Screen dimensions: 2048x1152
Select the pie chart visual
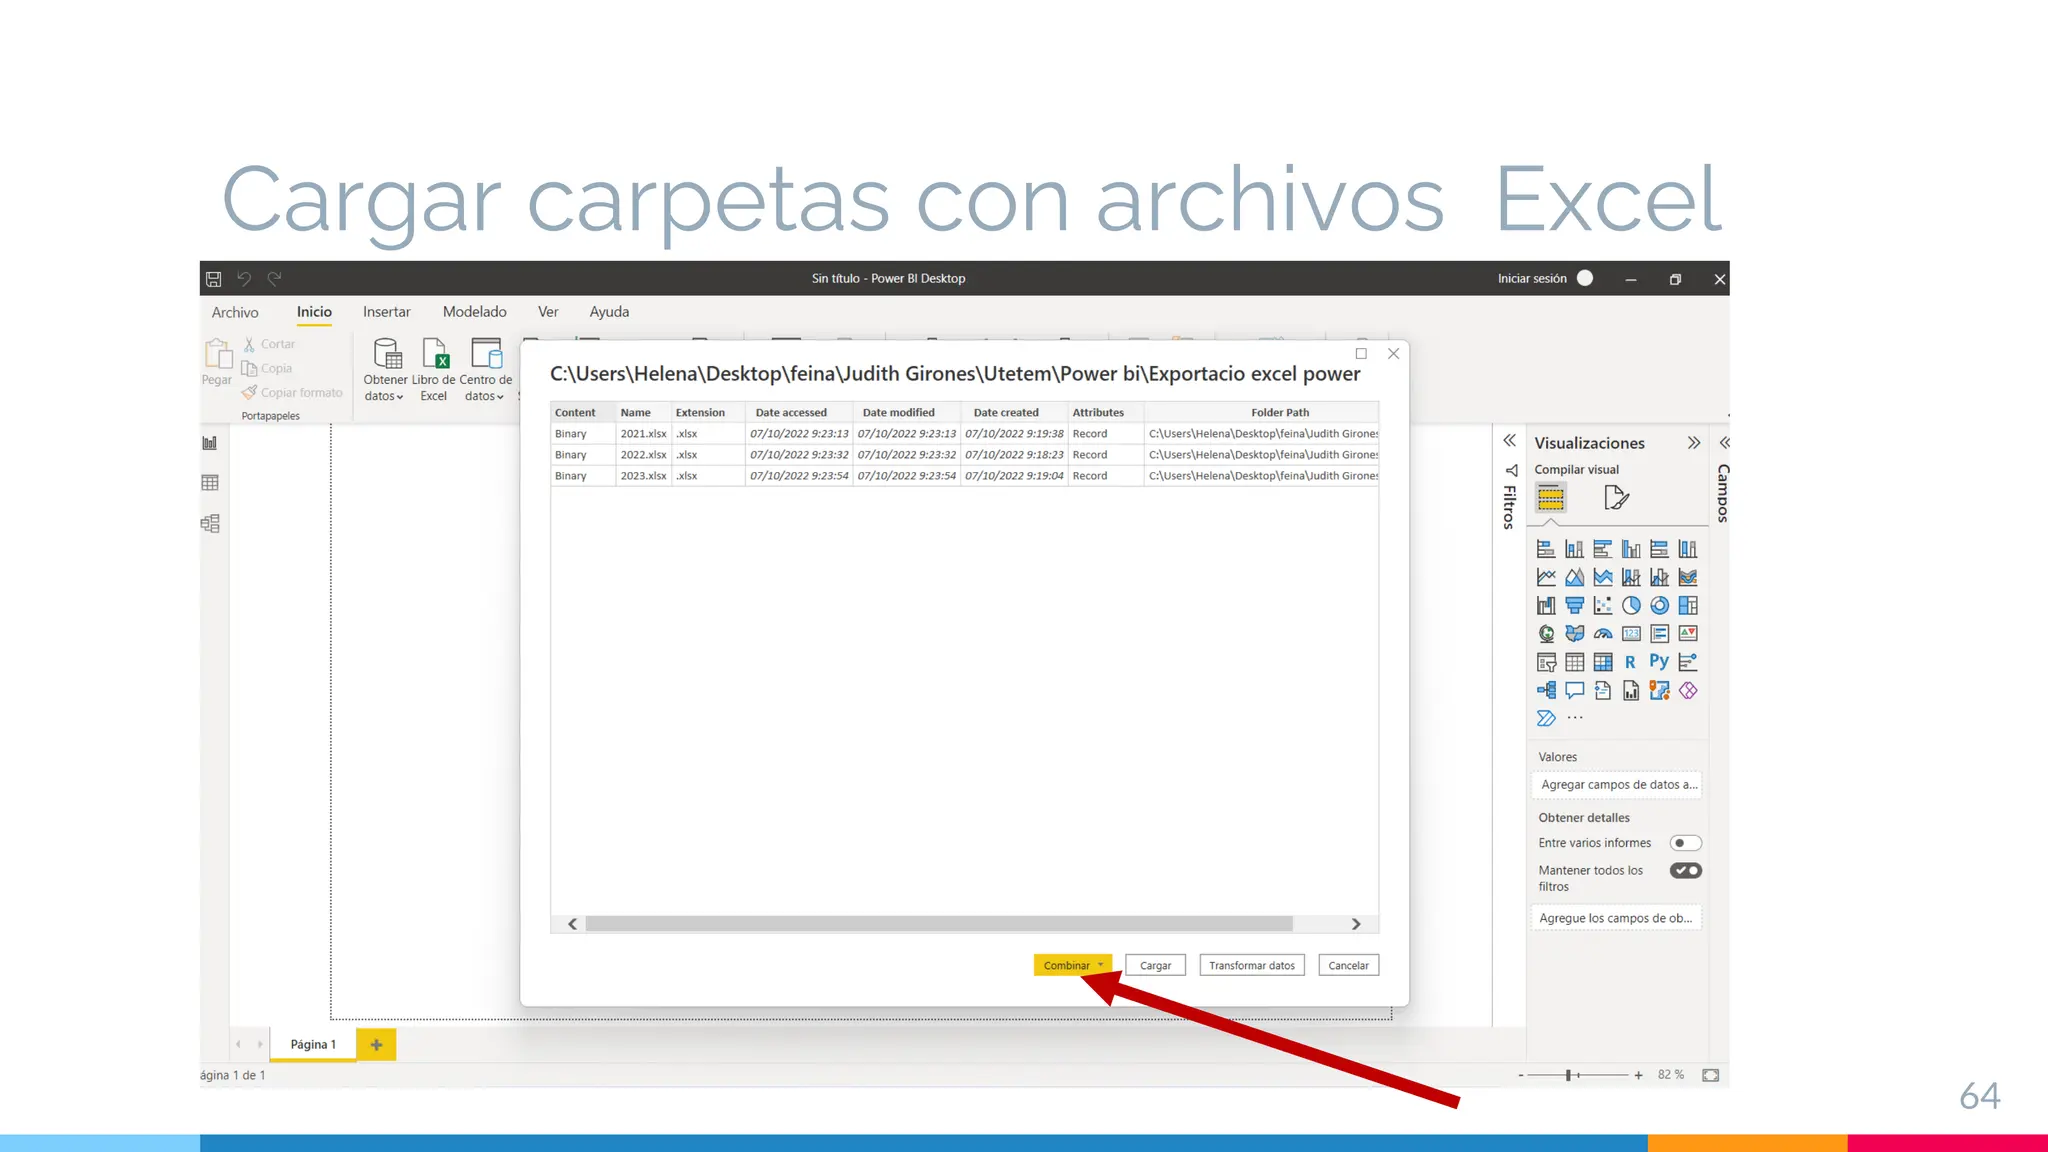pyautogui.click(x=1631, y=605)
